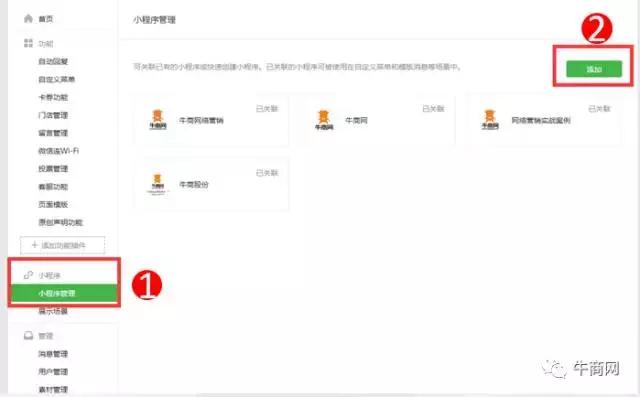Click the grid icon for 功能 section
The height and width of the screenshot is (397, 640).
pyautogui.click(x=28, y=43)
